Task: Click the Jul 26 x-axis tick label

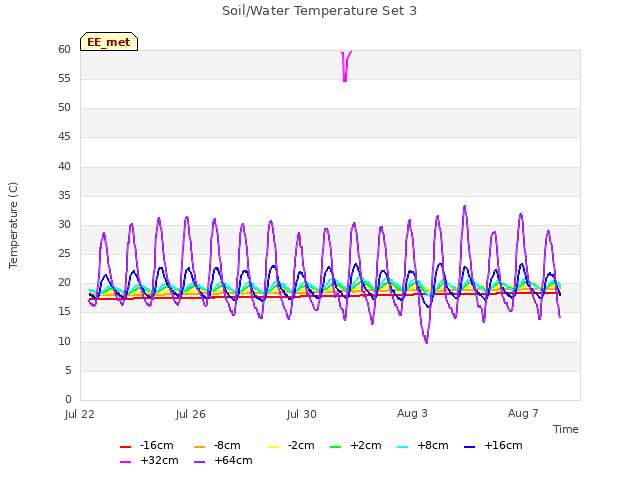Action: tap(191, 414)
